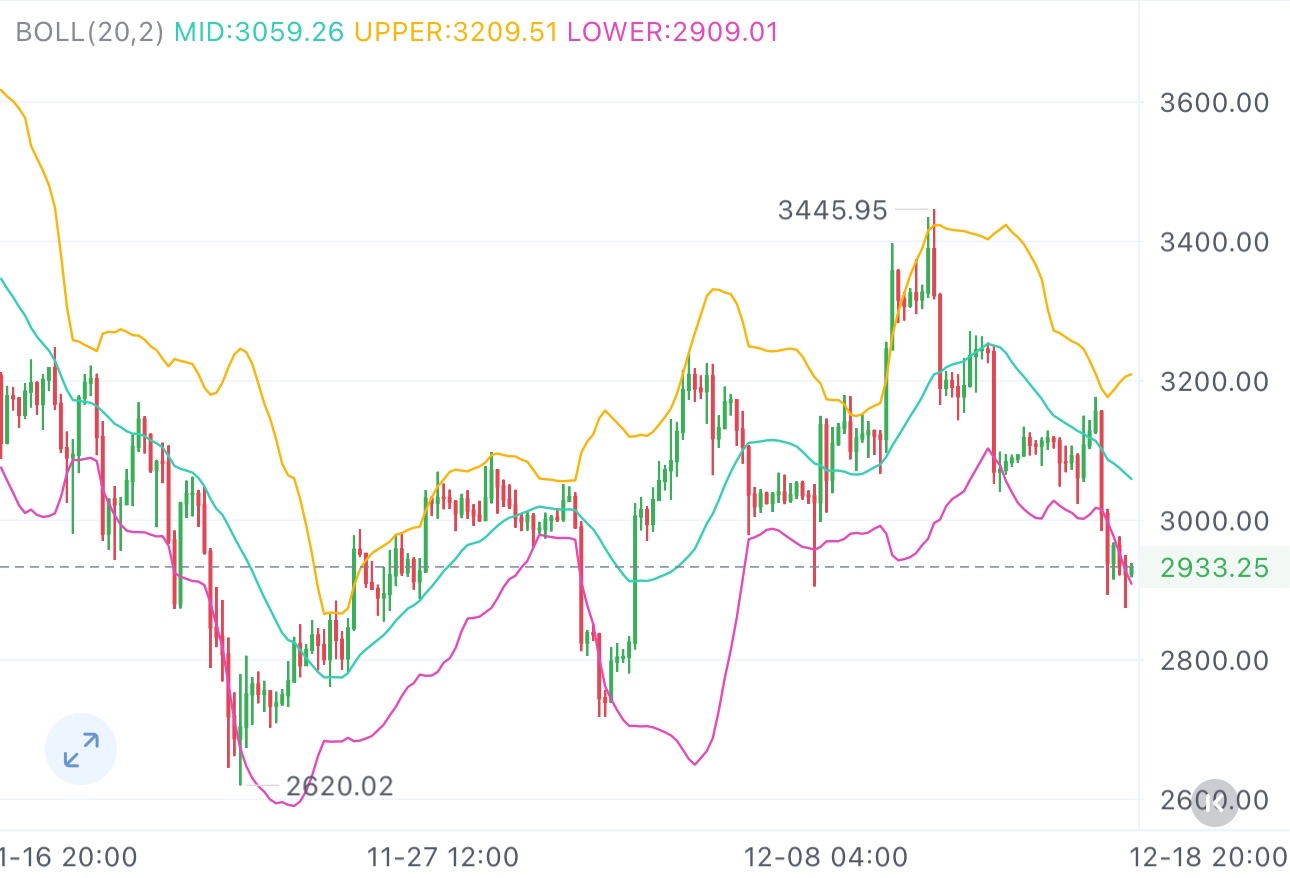
Task: Click the 2620.02 low price marker
Action: pyautogui.click(x=339, y=787)
